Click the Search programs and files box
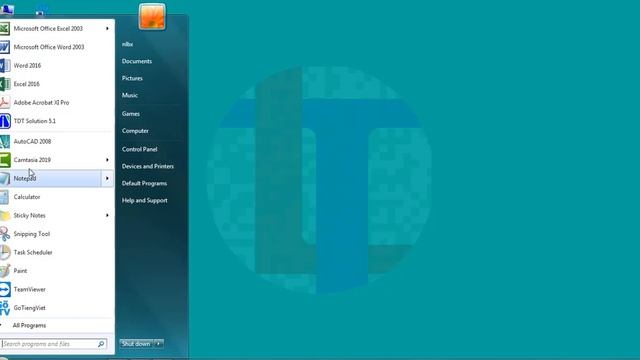This screenshot has height=360, width=640. [x=53, y=344]
